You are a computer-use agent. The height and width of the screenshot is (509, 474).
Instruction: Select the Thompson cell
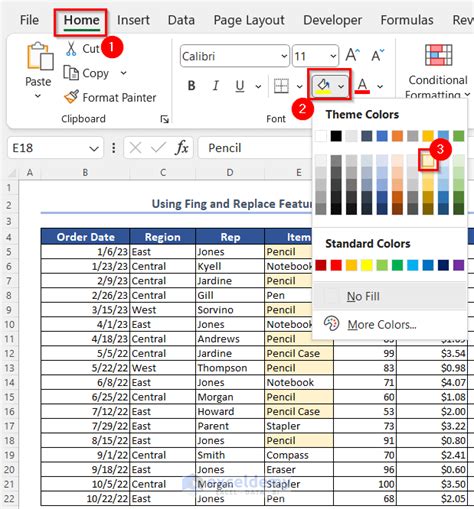230,368
